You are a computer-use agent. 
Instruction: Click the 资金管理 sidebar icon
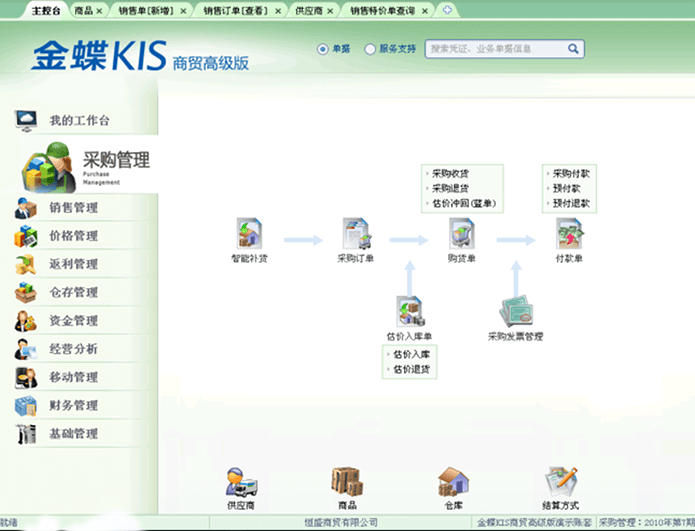click(x=25, y=321)
